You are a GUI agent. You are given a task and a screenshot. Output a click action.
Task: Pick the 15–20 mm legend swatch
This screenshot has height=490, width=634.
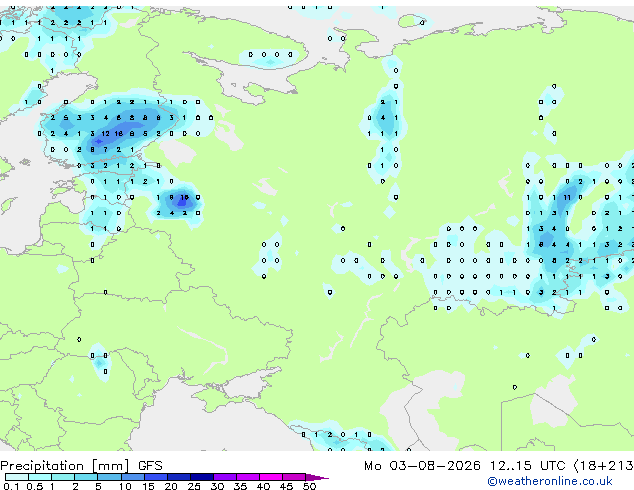pos(156,477)
